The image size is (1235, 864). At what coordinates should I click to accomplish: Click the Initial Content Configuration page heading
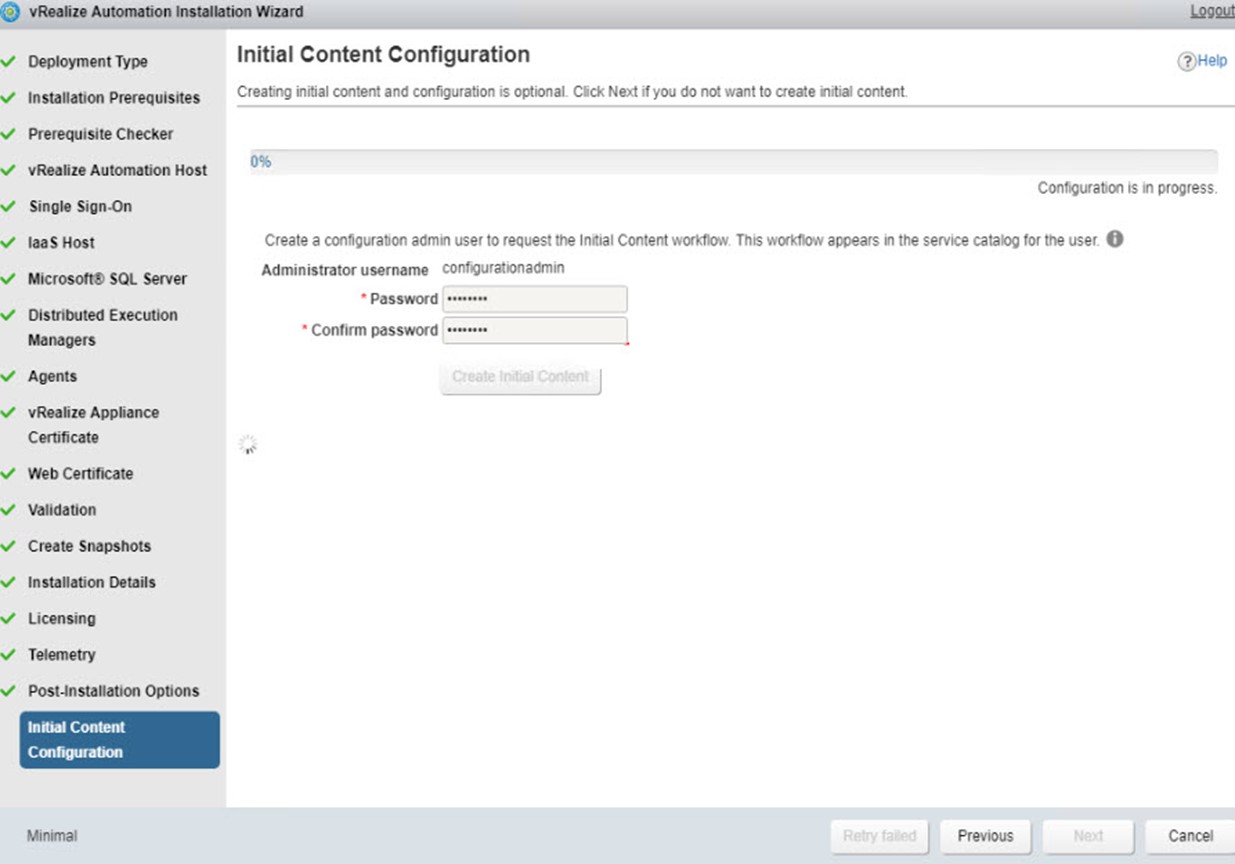pos(383,55)
